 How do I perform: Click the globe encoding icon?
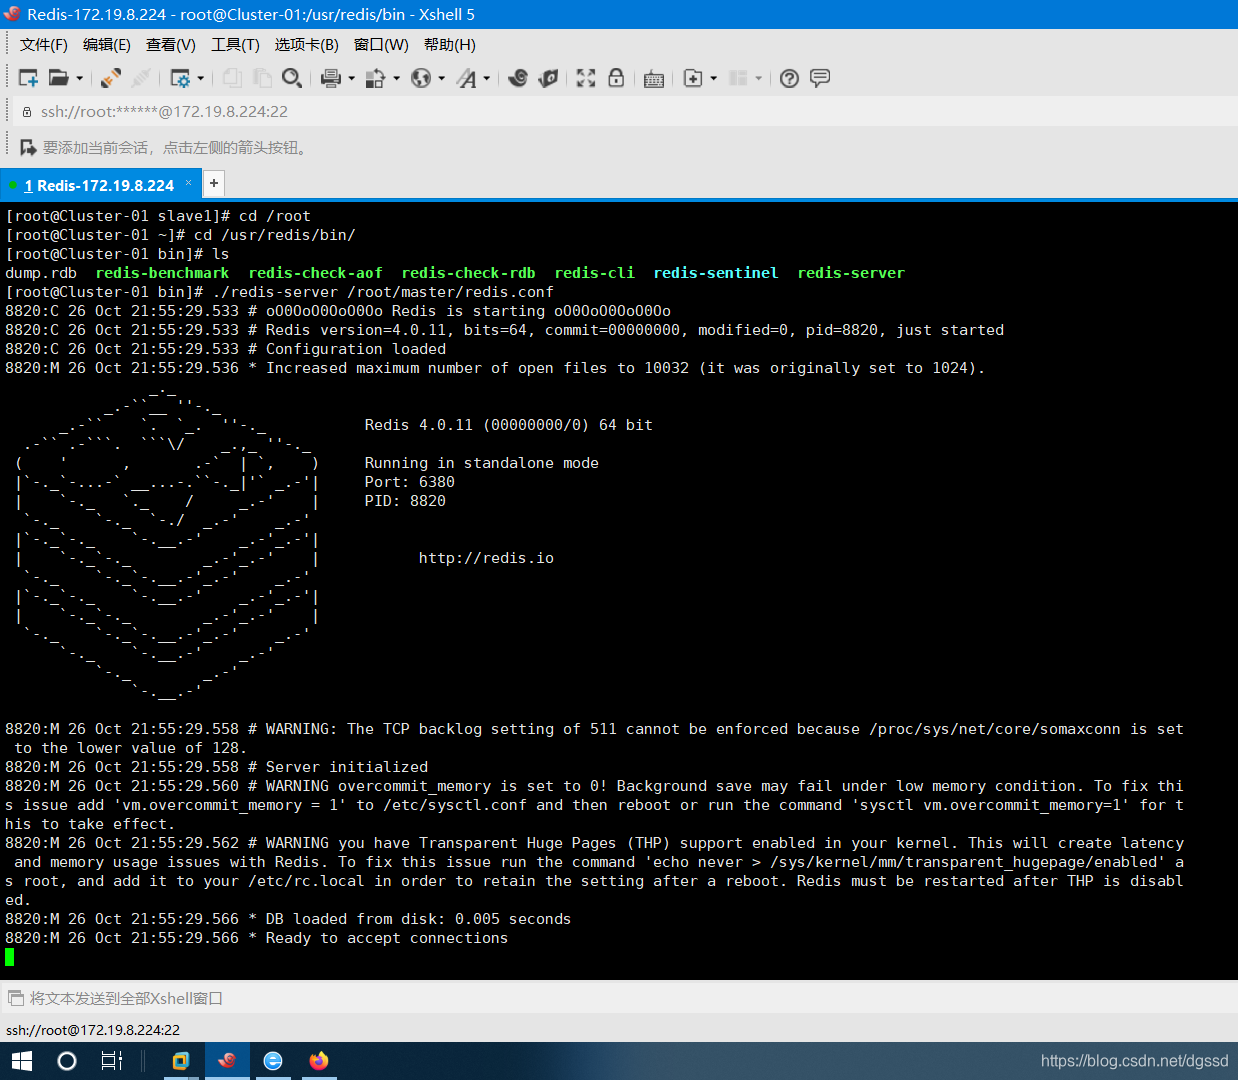tap(421, 78)
